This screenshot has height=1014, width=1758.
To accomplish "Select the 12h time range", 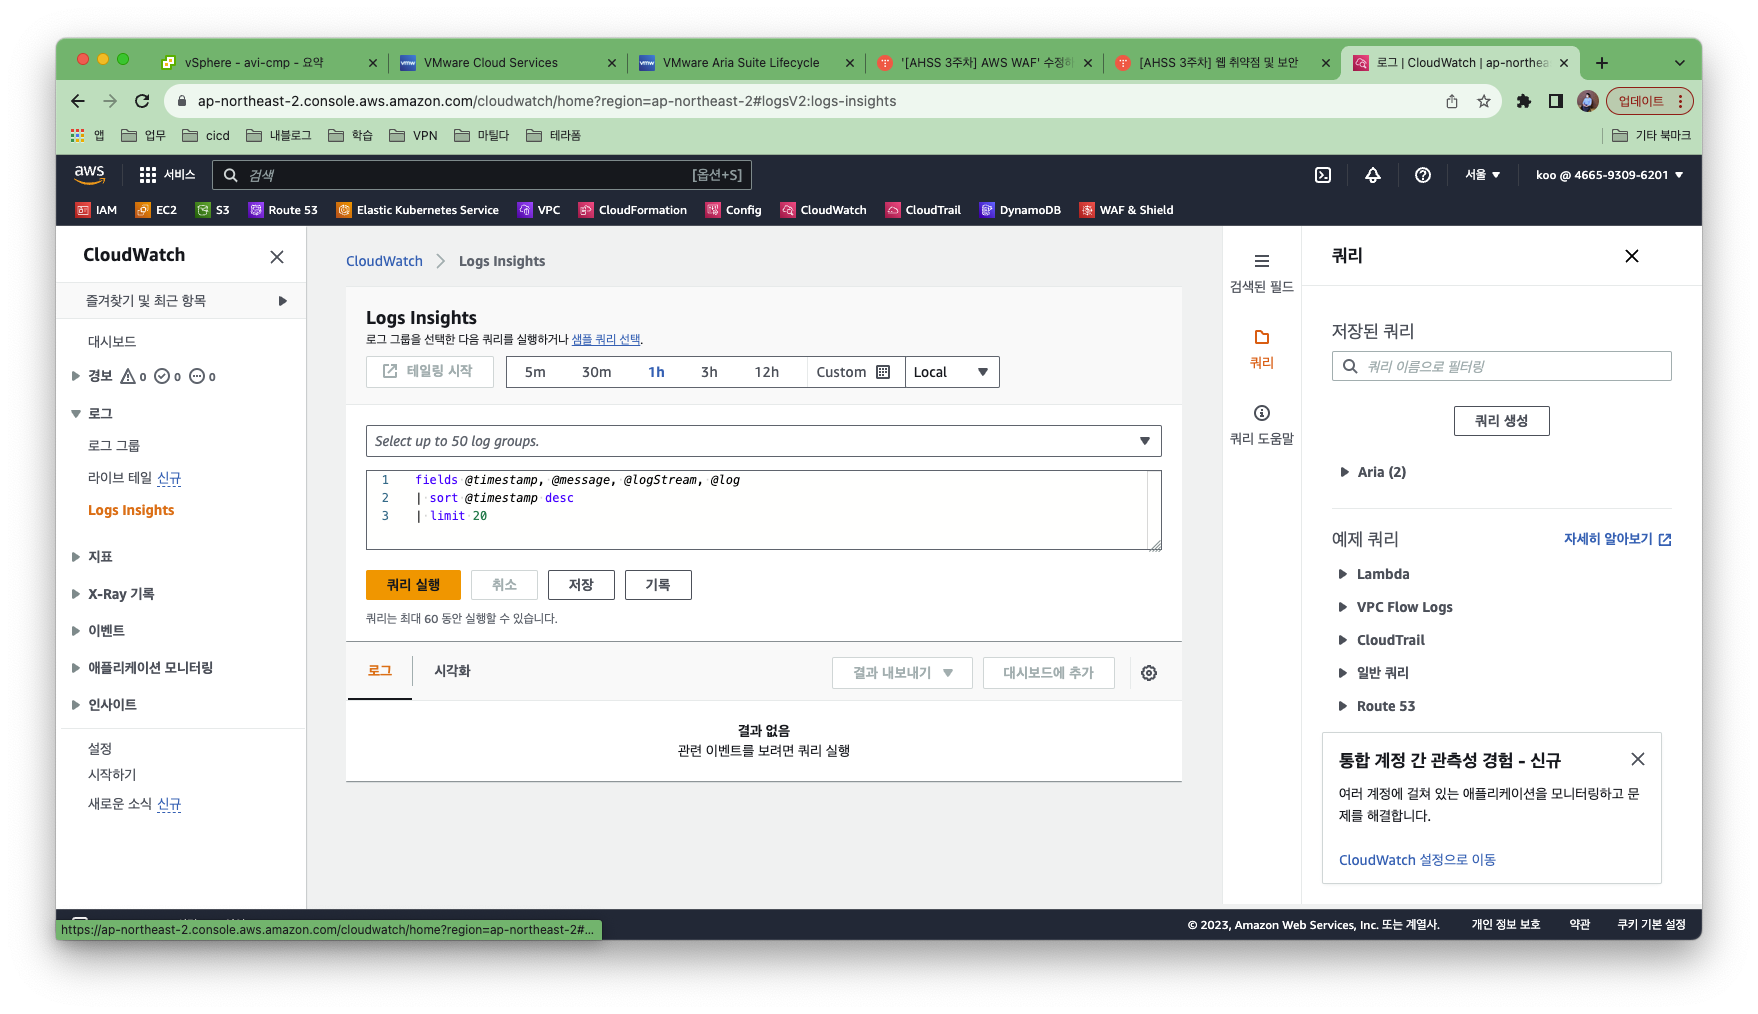I will pos(766,372).
